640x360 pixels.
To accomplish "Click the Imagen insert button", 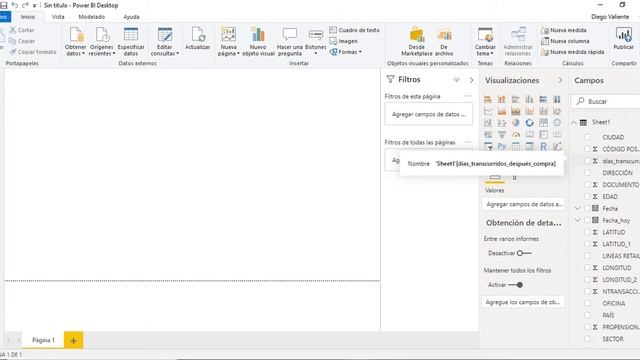I will (343, 41).
